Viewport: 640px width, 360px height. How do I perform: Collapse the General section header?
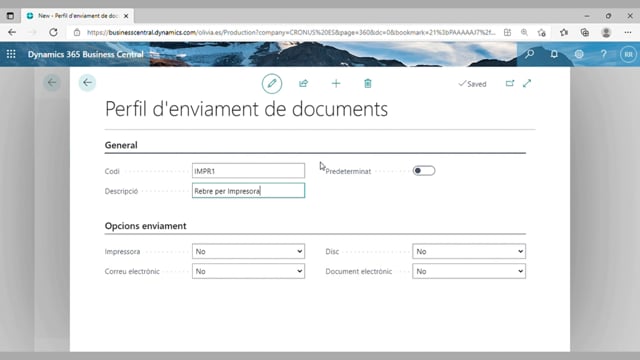tap(121, 145)
